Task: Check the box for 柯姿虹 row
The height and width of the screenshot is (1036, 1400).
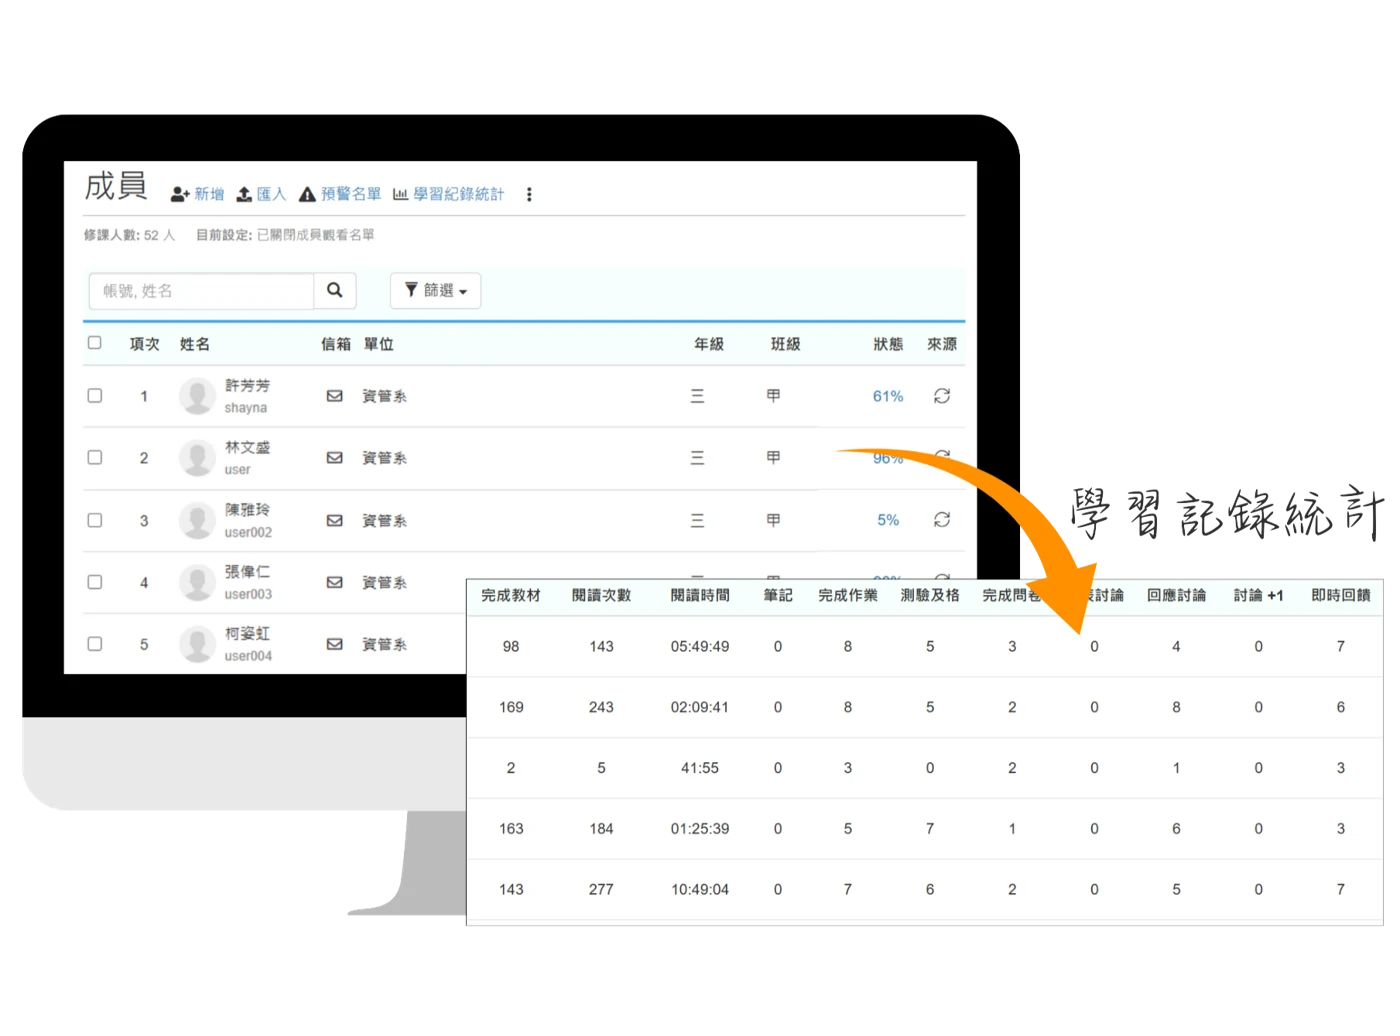Action: (x=95, y=644)
